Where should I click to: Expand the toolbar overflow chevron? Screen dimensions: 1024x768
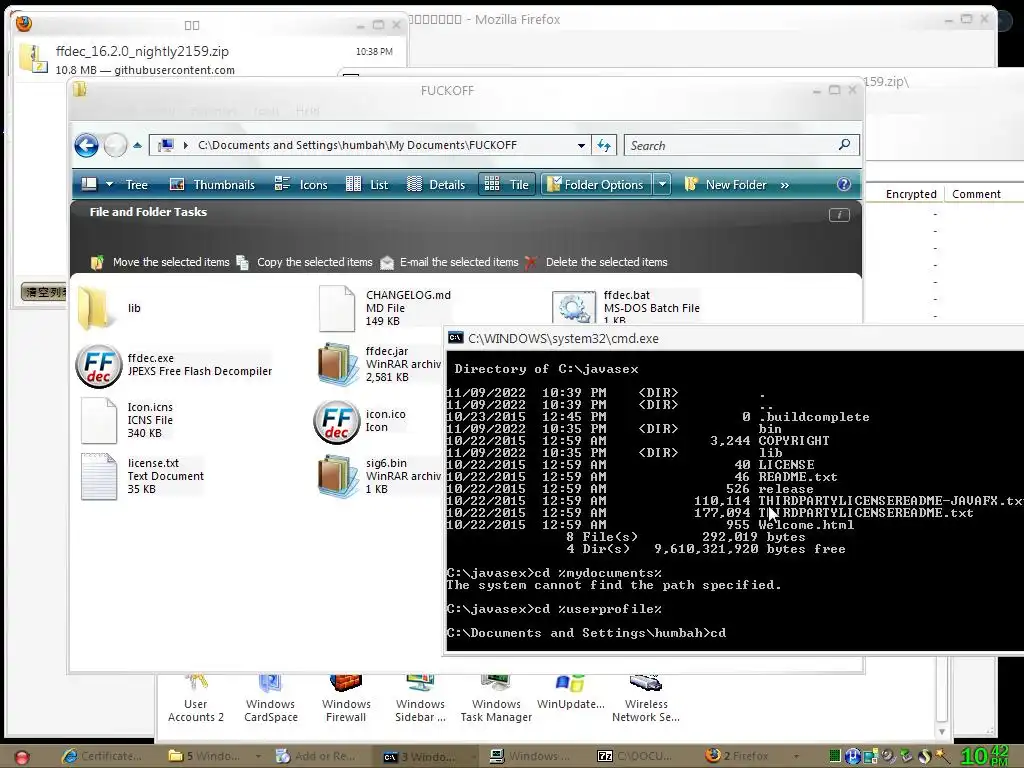pos(784,185)
